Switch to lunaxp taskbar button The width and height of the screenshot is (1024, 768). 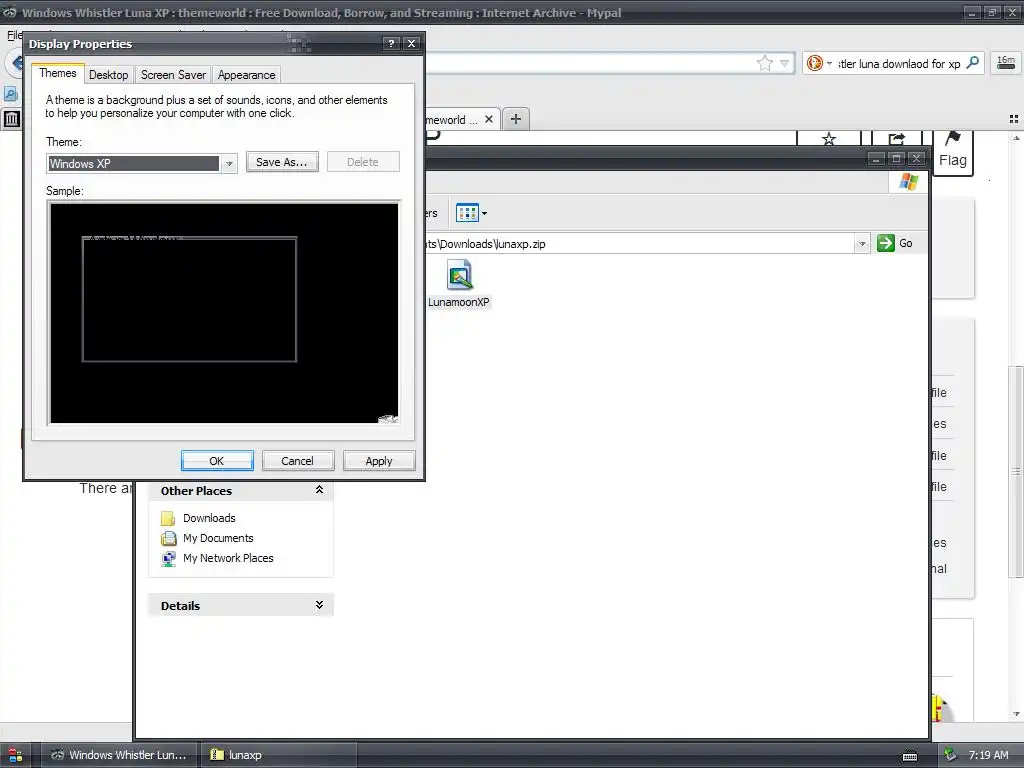click(278, 755)
